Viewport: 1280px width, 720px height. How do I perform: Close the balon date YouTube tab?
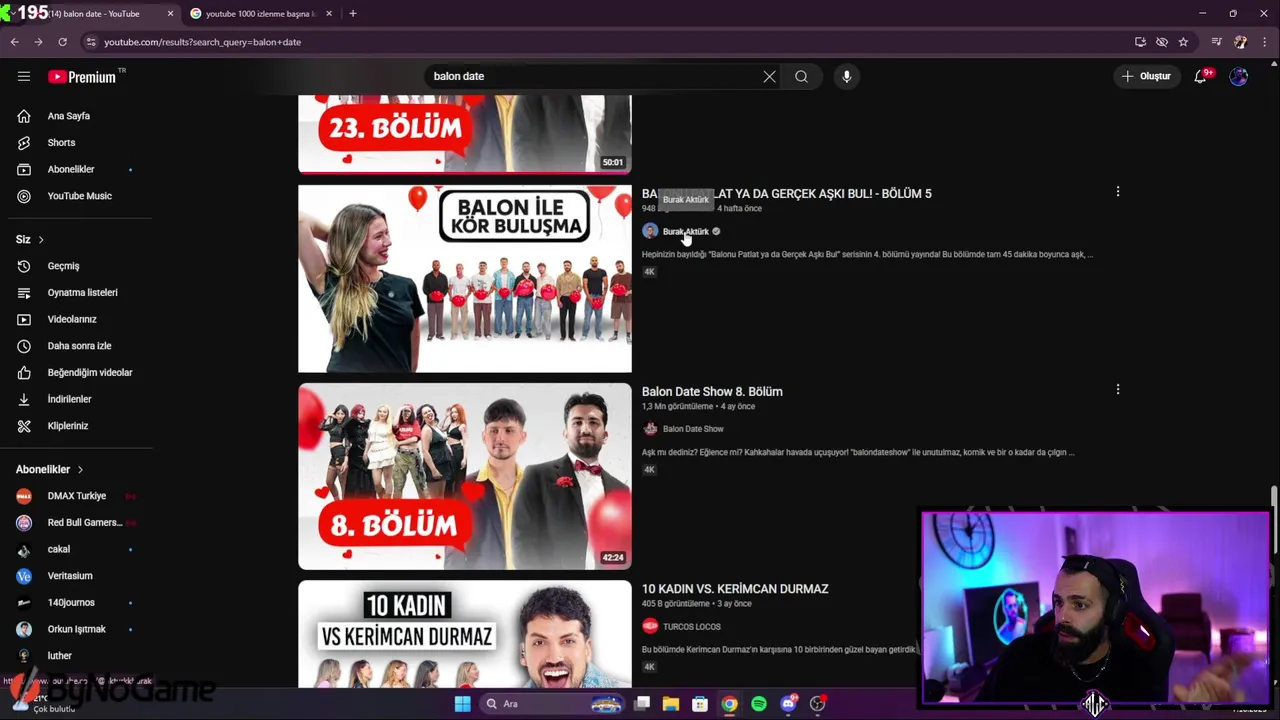(170, 14)
